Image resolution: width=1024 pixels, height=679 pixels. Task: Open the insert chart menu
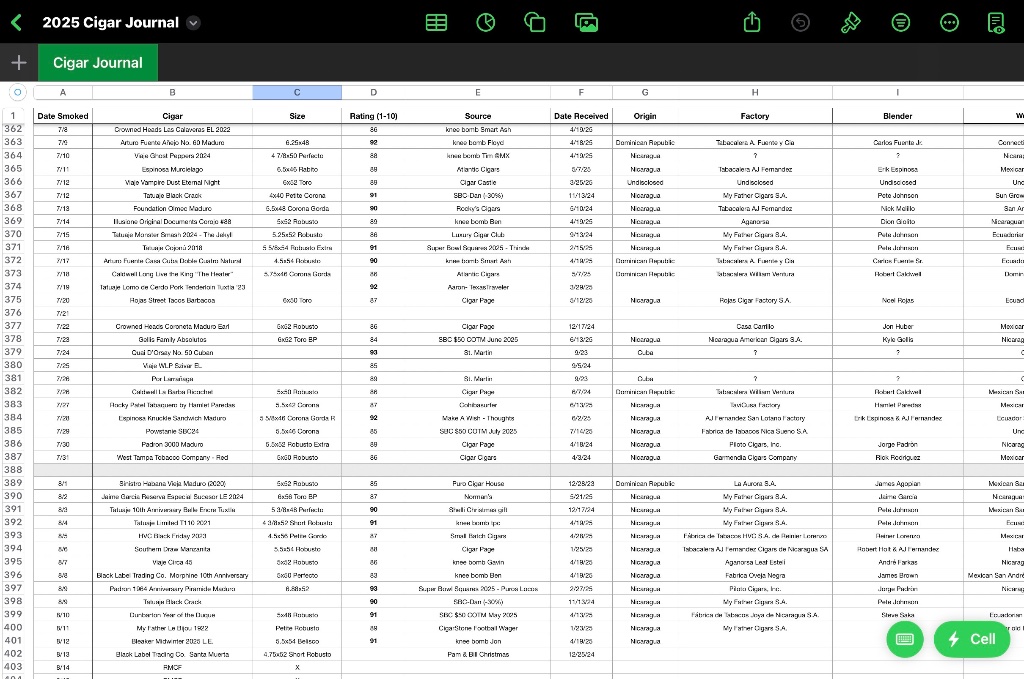pyautogui.click(x=485, y=22)
